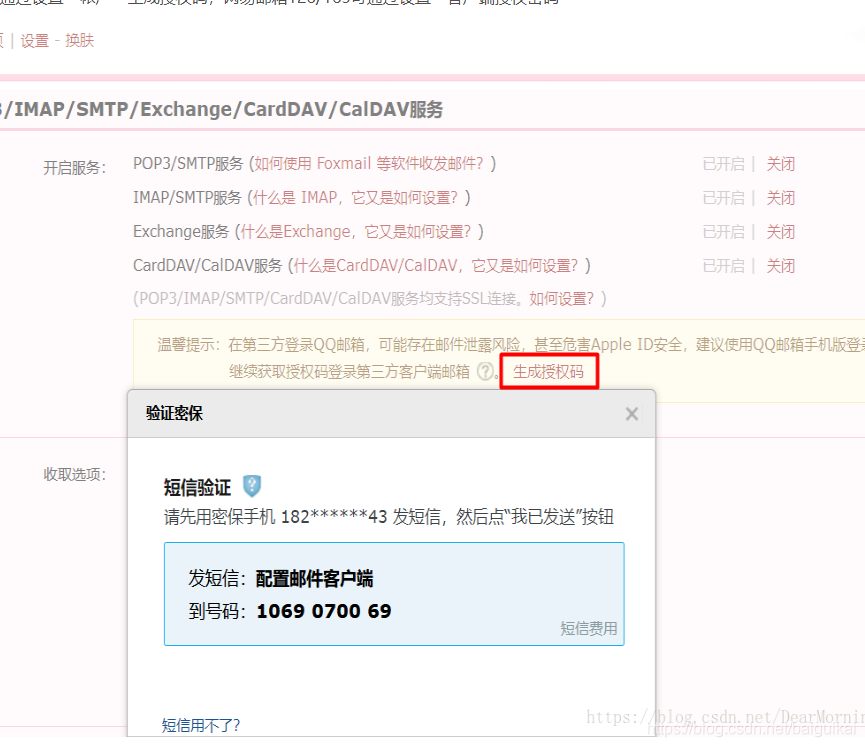The width and height of the screenshot is (865, 747).
Task: Click the 短信用不了? link
Action: [201, 725]
